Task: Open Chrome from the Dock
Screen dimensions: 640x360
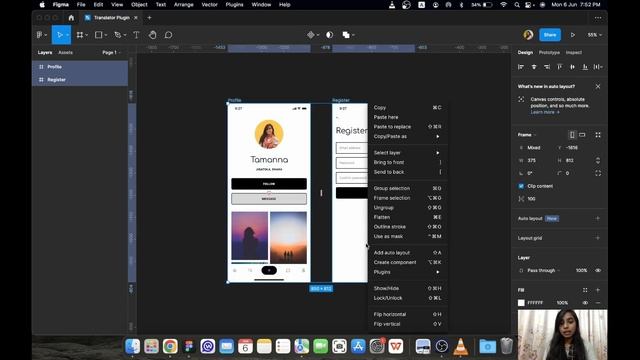Action: [170, 346]
